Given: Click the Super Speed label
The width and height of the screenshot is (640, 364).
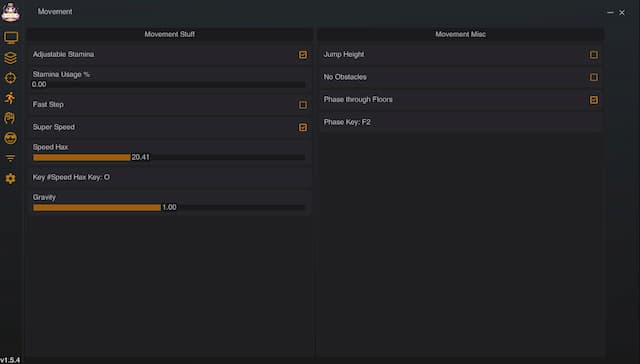Looking at the screenshot, I should (x=53, y=127).
